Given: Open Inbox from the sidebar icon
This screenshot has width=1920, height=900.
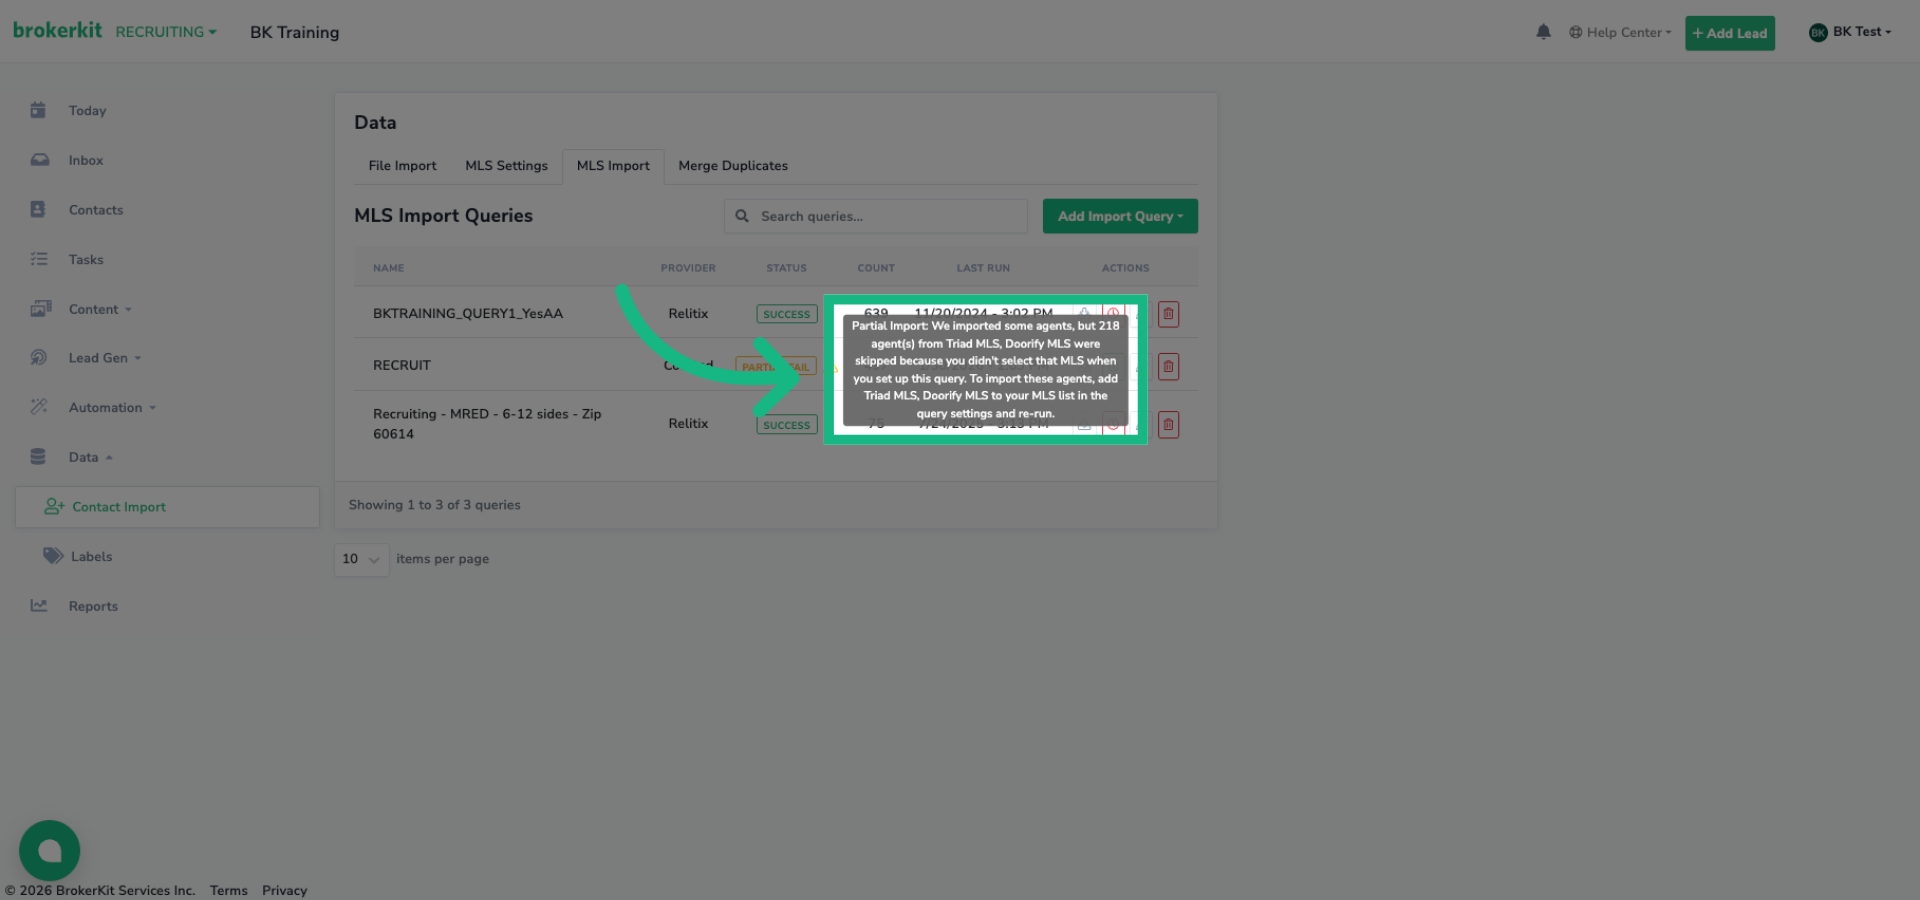Looking at the screenshot, I should (x=39, y=160).
